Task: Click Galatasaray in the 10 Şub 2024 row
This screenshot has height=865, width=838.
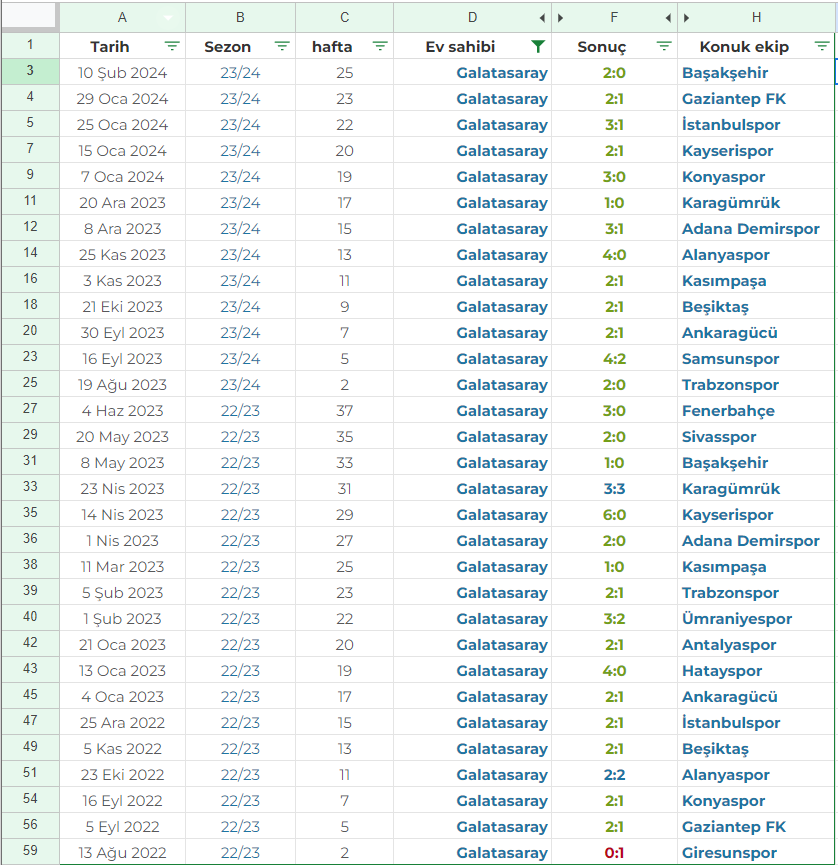Action: [x=501, y=72]
